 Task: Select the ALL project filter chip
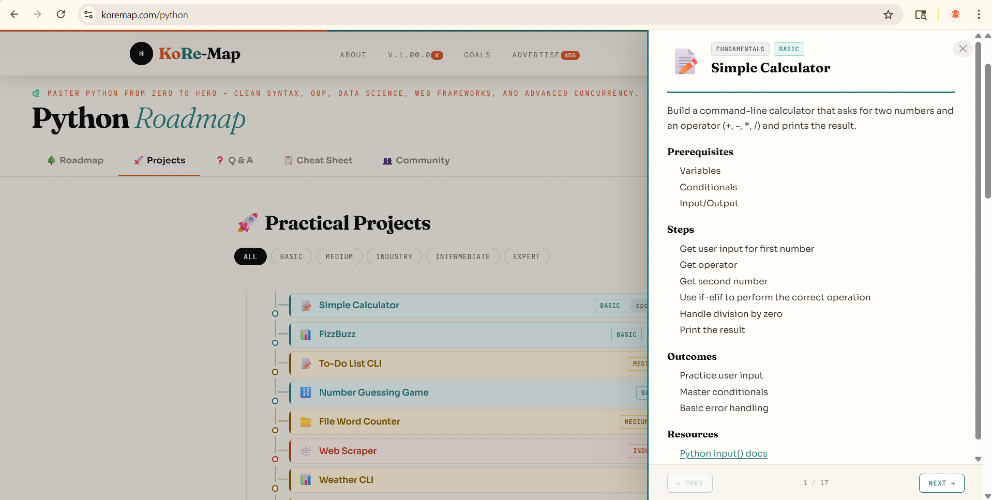point(251,256)
